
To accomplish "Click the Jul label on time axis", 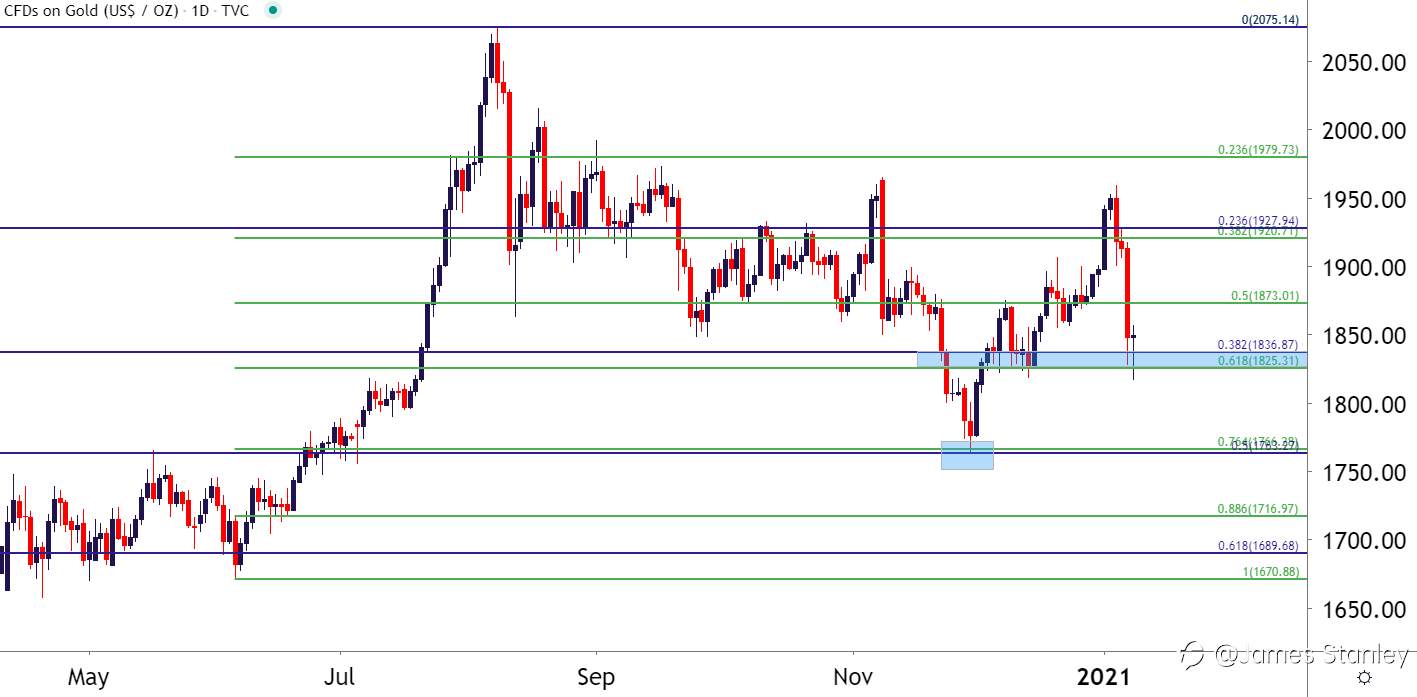I will tap(341, 677).
